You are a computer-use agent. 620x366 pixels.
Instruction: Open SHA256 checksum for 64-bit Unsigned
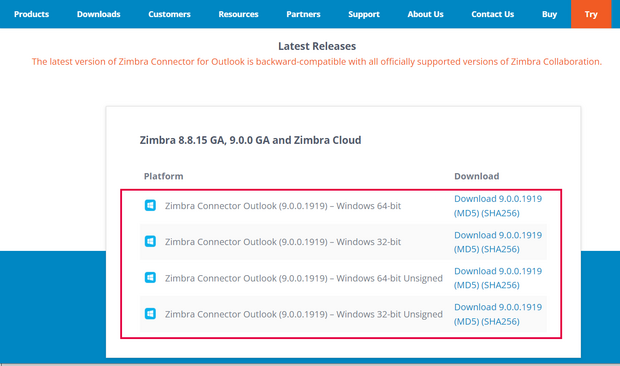pyautogui.click(x=500, y=285)
